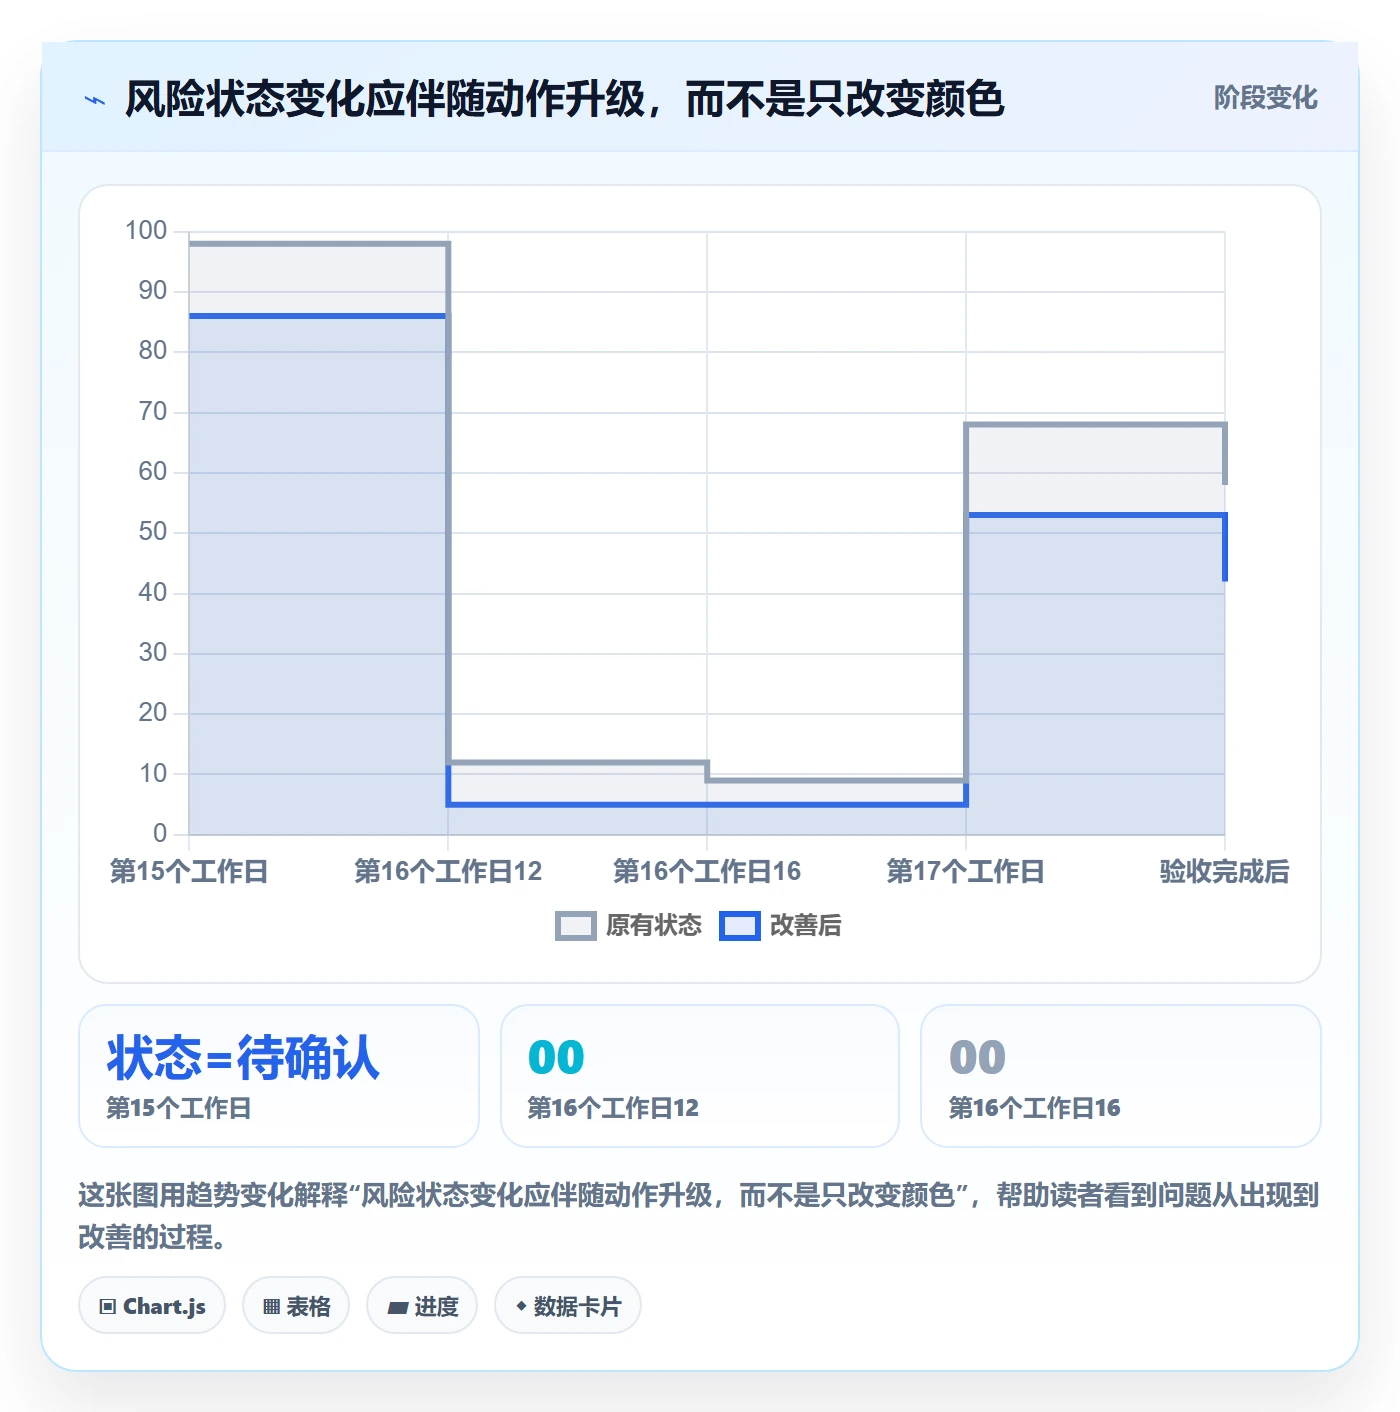Select the 进度 tag chip
This screenshot has width=1400, height=1412.
(x=422, y=1306)
